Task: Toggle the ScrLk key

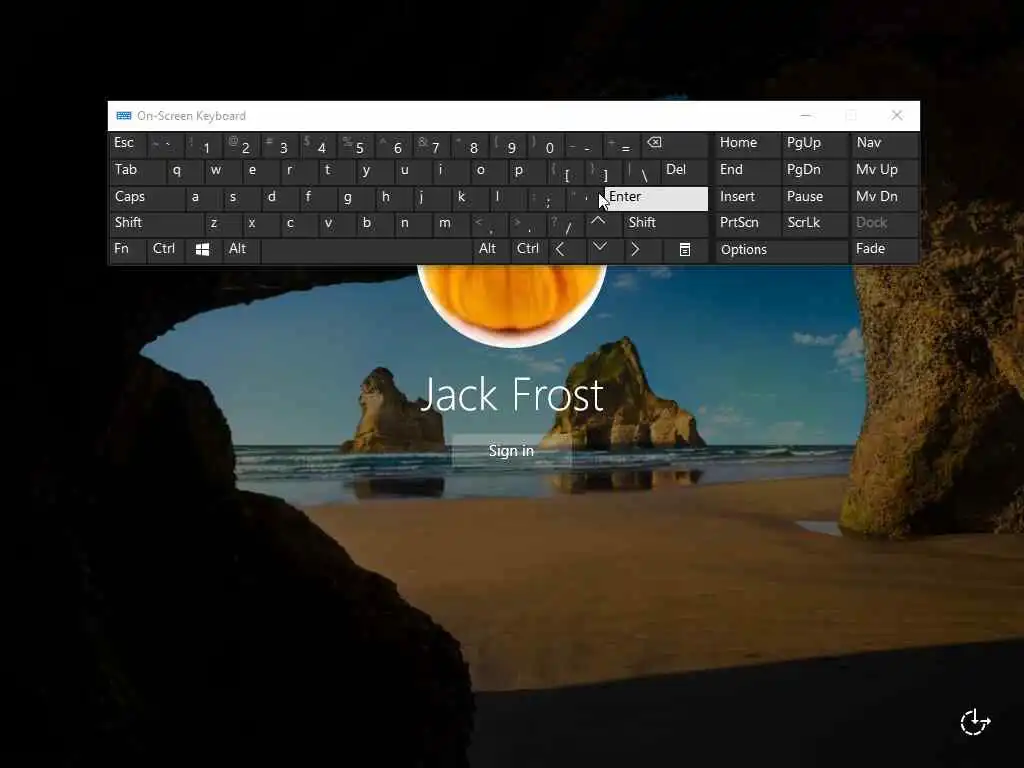Action: click(x=815, y=224)
